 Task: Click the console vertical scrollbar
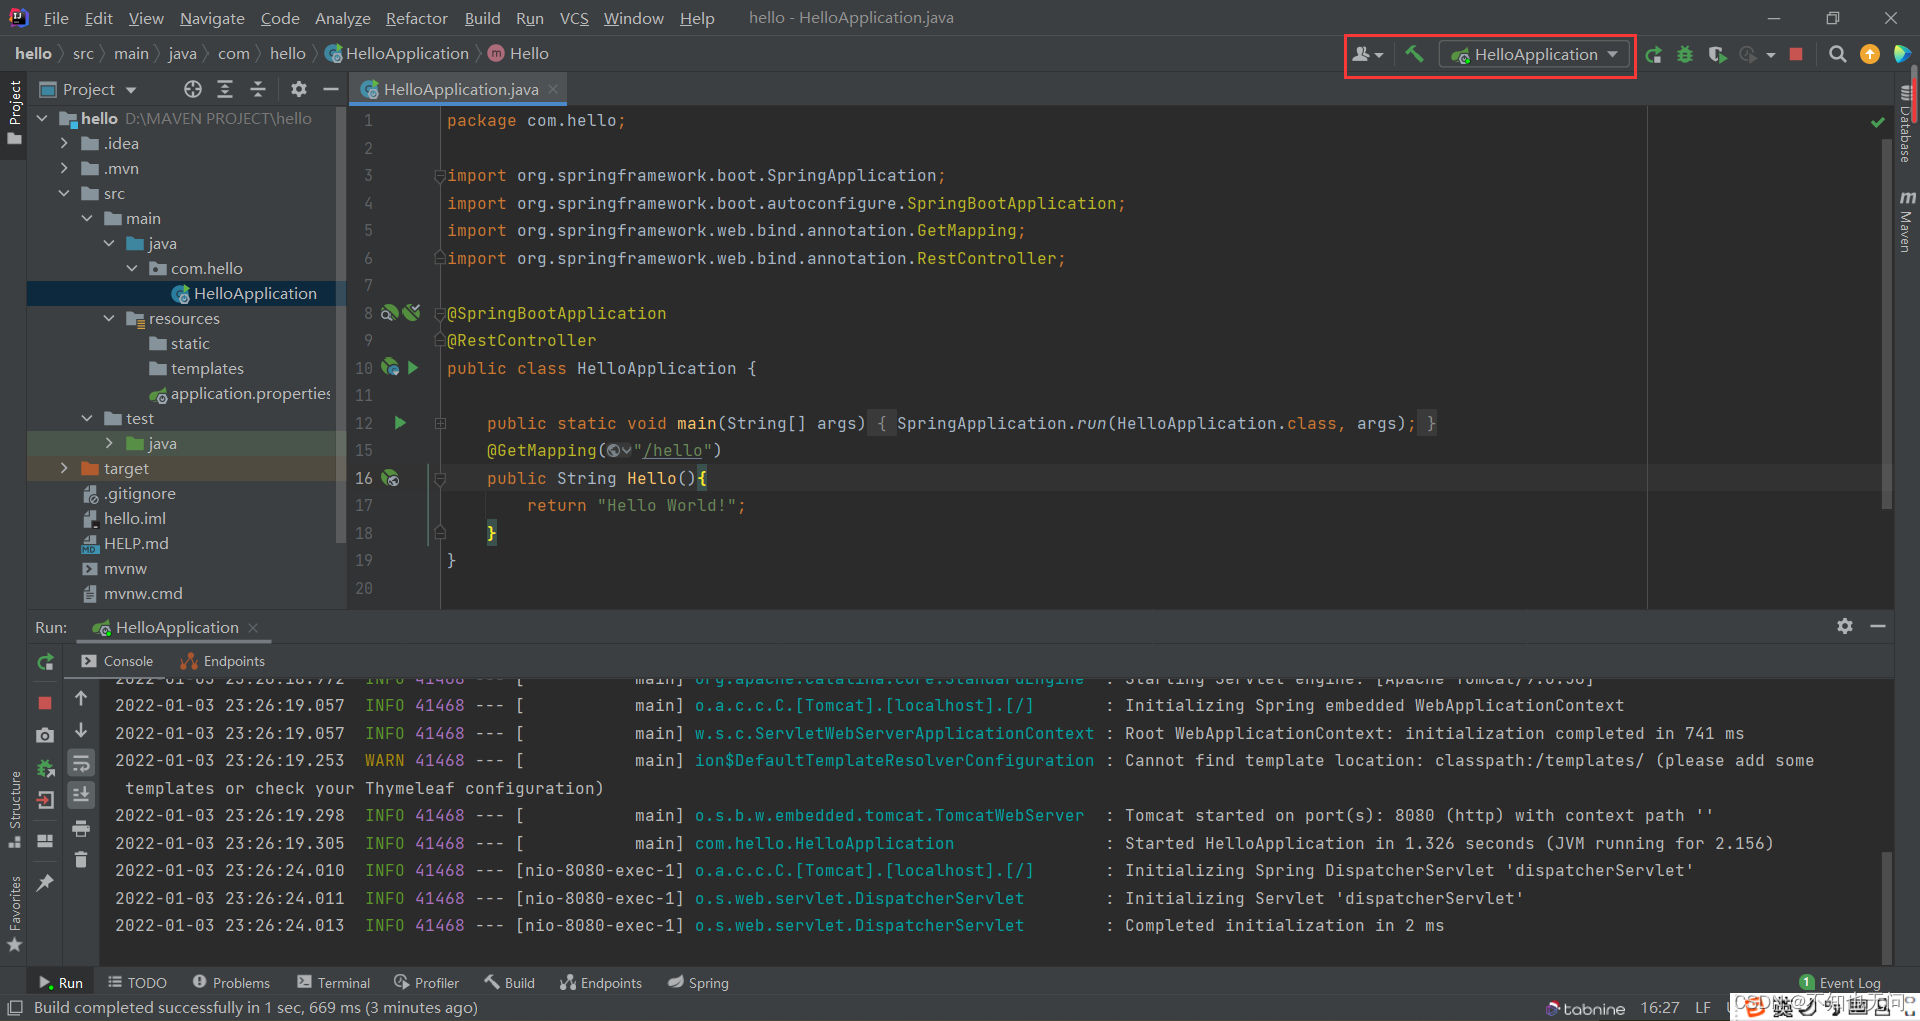pyautogui.click(x=1886, y=905)
